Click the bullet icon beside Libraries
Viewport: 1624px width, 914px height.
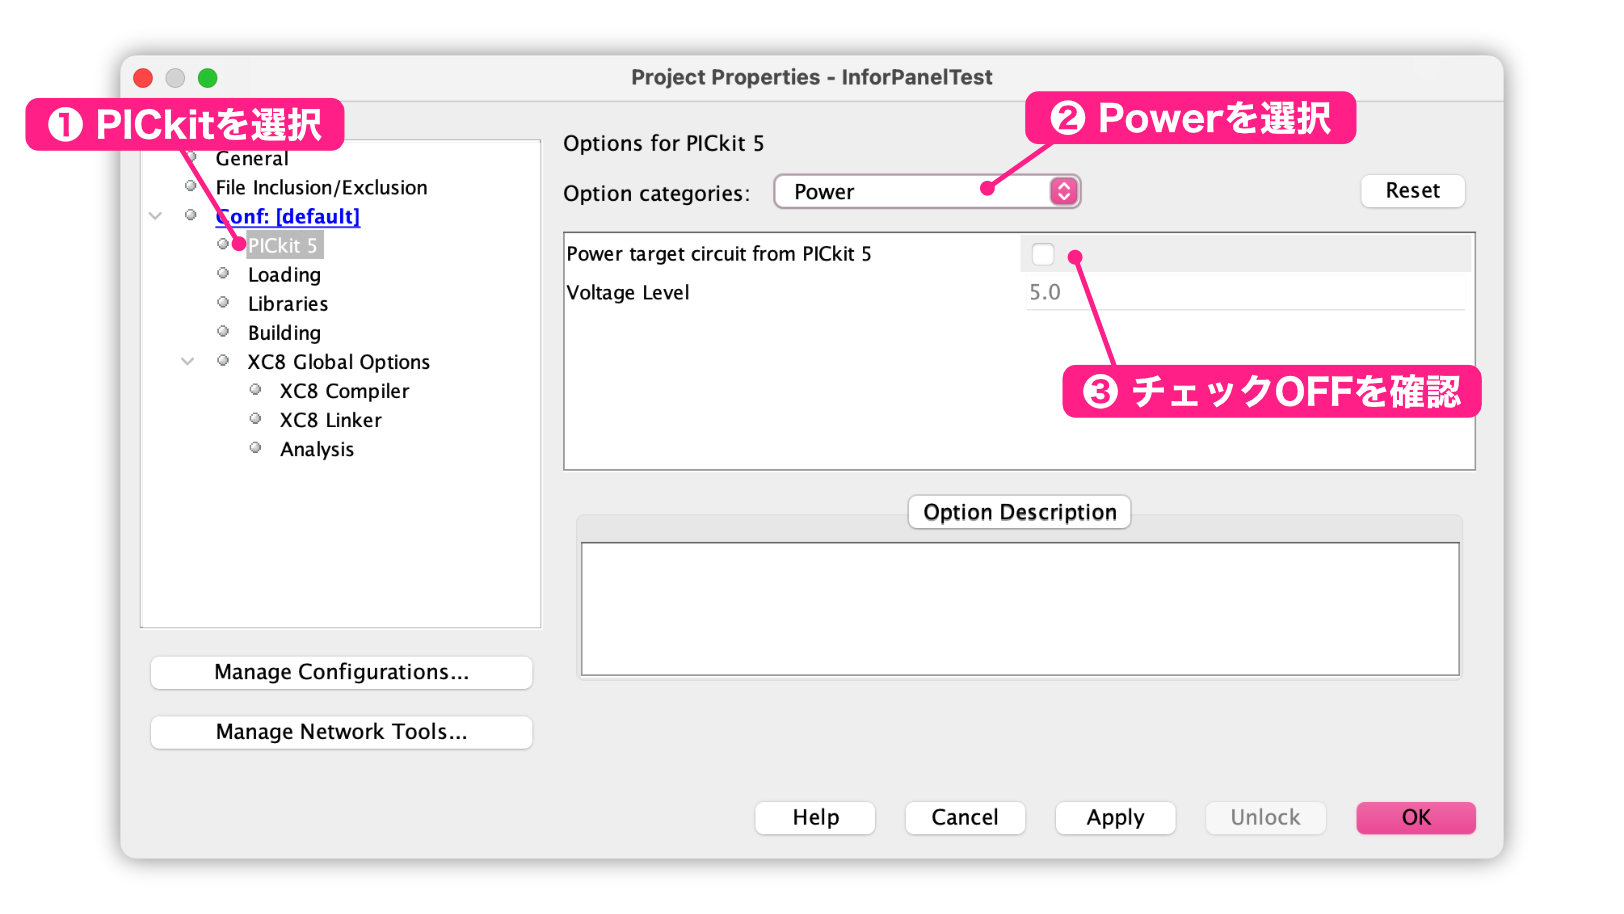[223, 302]
